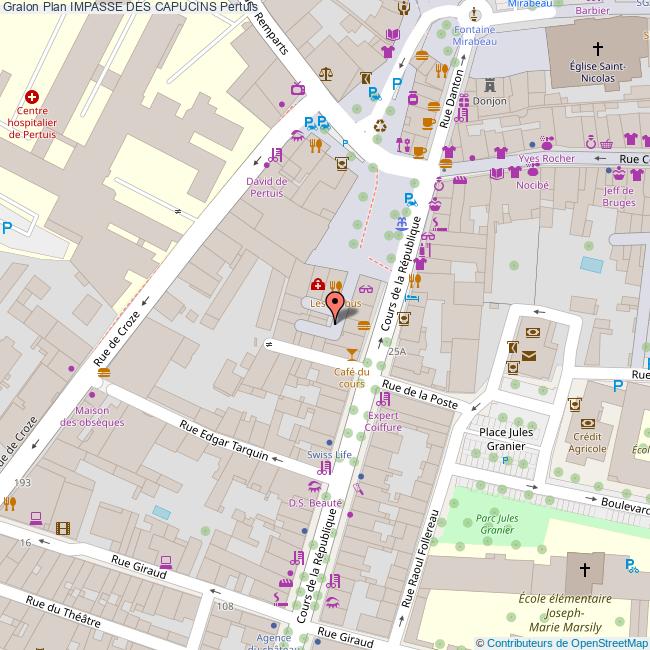650x650 pixels.
Task: Click the Maison des obsèques label
Action: tap(92, 416)
